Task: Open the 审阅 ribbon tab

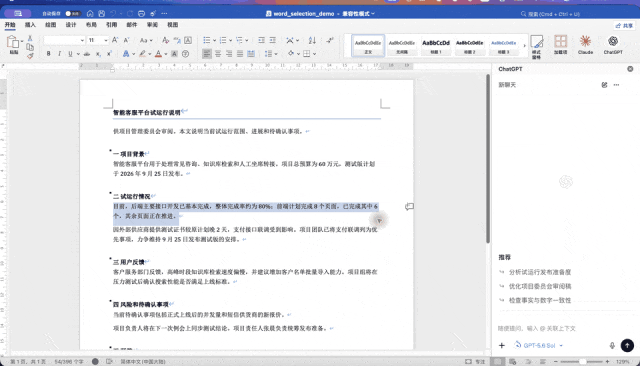Action: pos(152,25)
